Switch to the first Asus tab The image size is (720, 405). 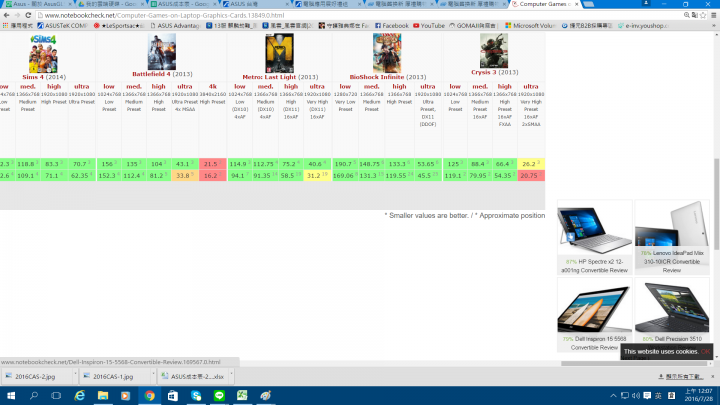coord(39,4)
